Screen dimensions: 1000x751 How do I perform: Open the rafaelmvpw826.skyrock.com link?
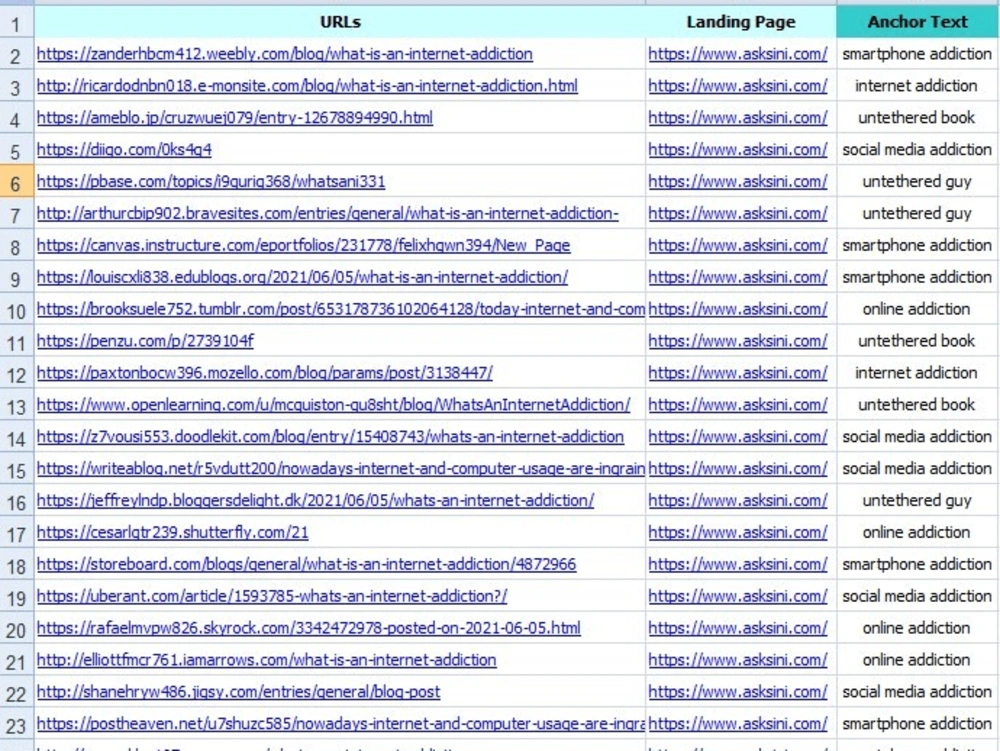point(309,628)
